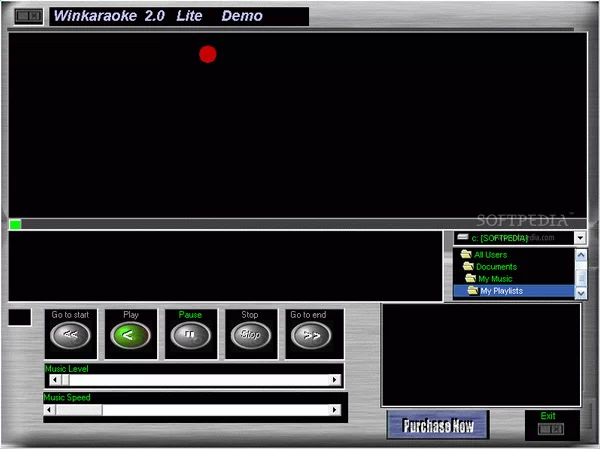Pause the song with the Pause button
The image size is (600, 449).
(x=190, y=335)
